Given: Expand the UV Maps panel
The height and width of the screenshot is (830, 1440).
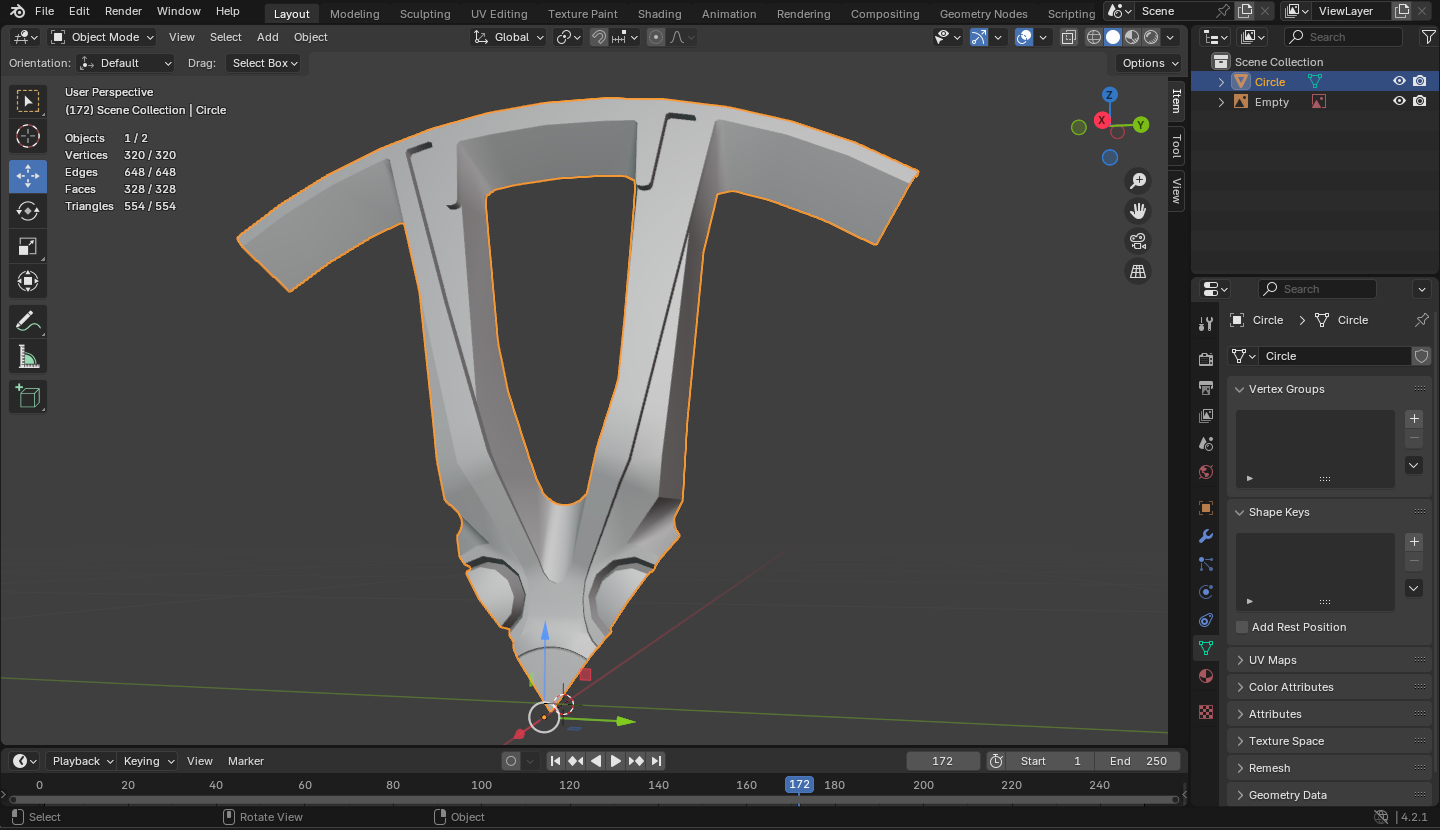Looking at the screenshot, I should [1330, 660].
